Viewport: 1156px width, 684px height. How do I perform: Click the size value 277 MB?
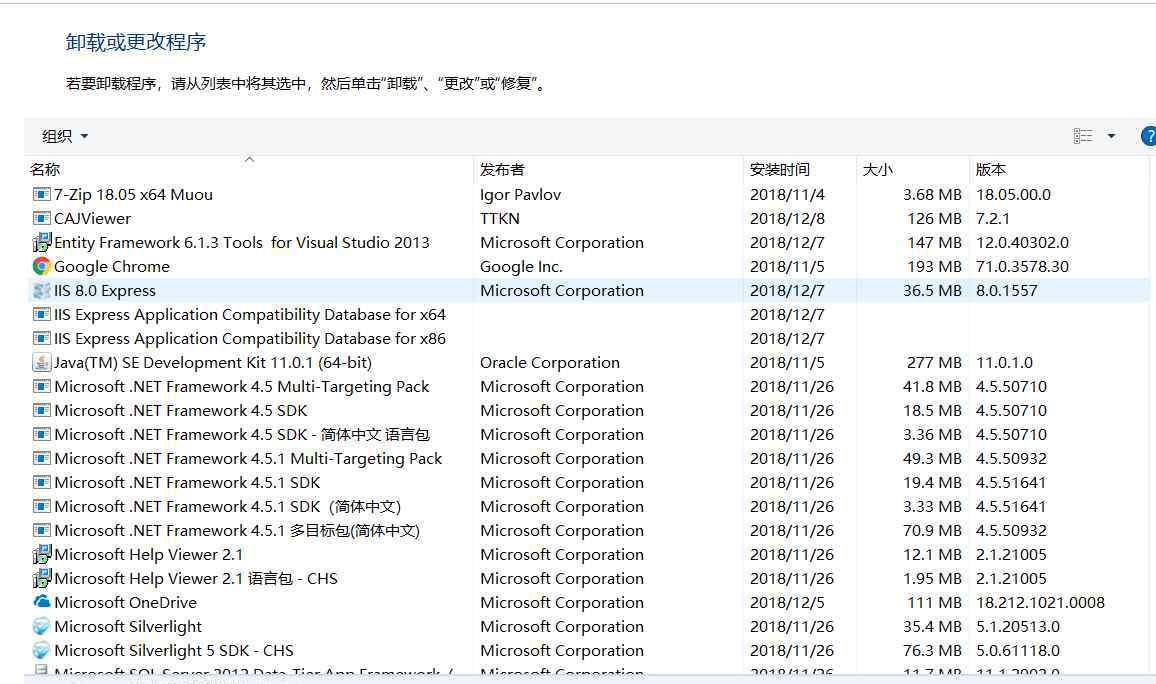(935, 363)
